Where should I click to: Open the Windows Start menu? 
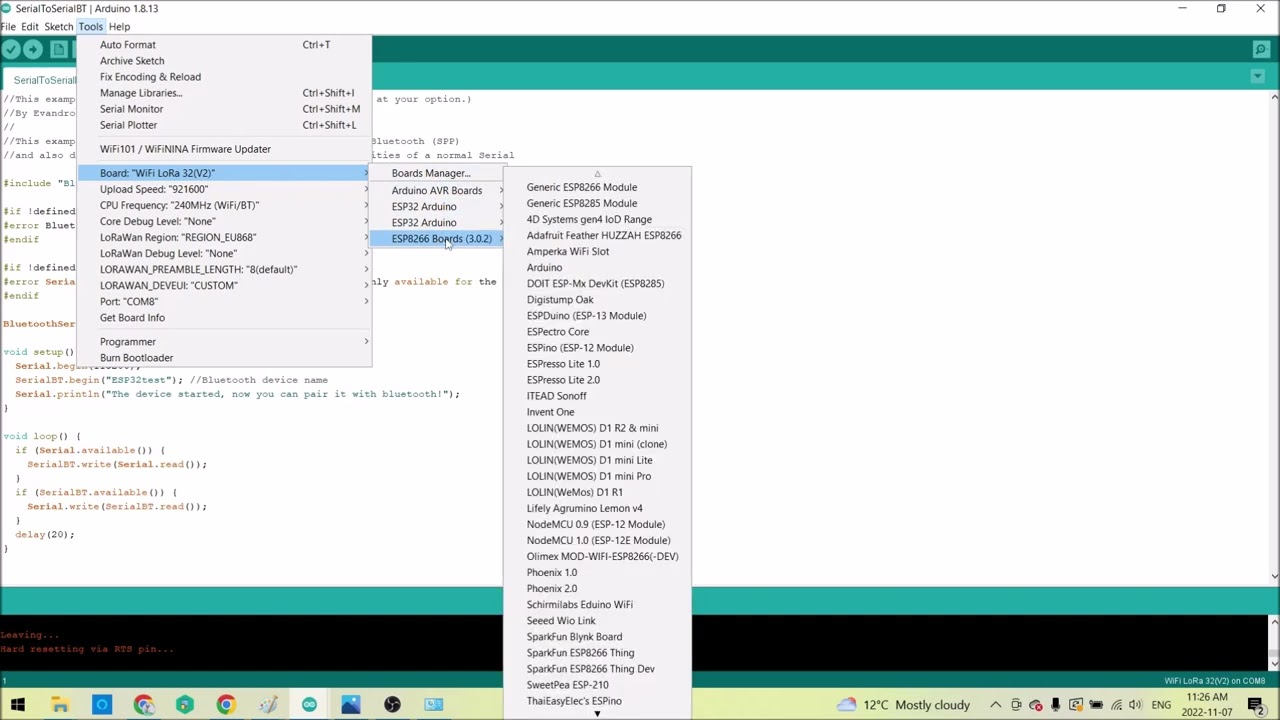pyautogui.click(x=17, y=705)
